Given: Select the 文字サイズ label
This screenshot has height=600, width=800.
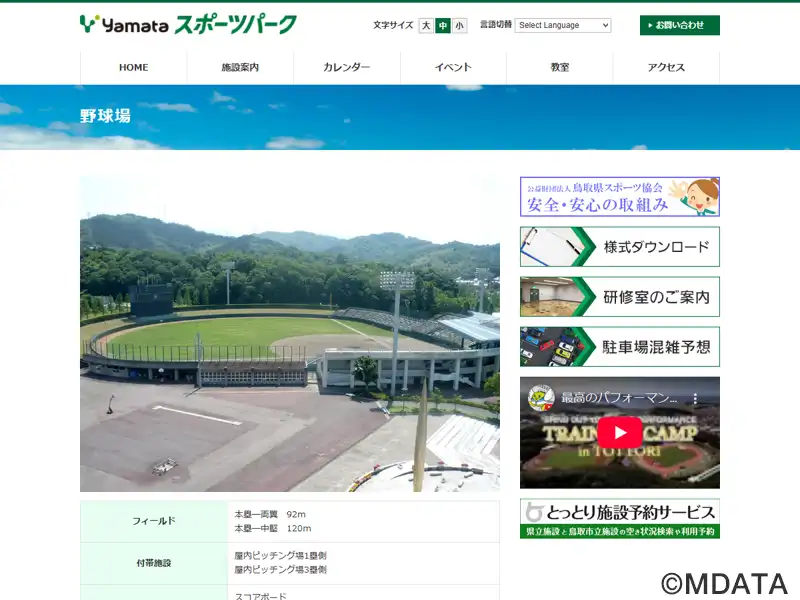Looking at the screenshot, I should click(393, 25).
